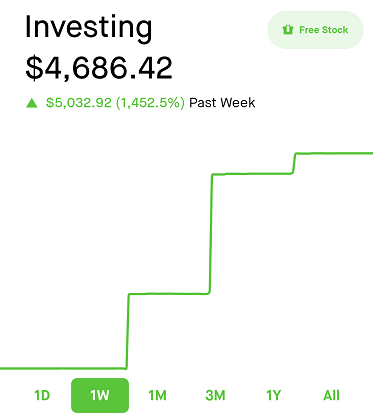This screenshot has height=419, width=373.
Task: Click the Past Week label
Action: pos(222,103)
